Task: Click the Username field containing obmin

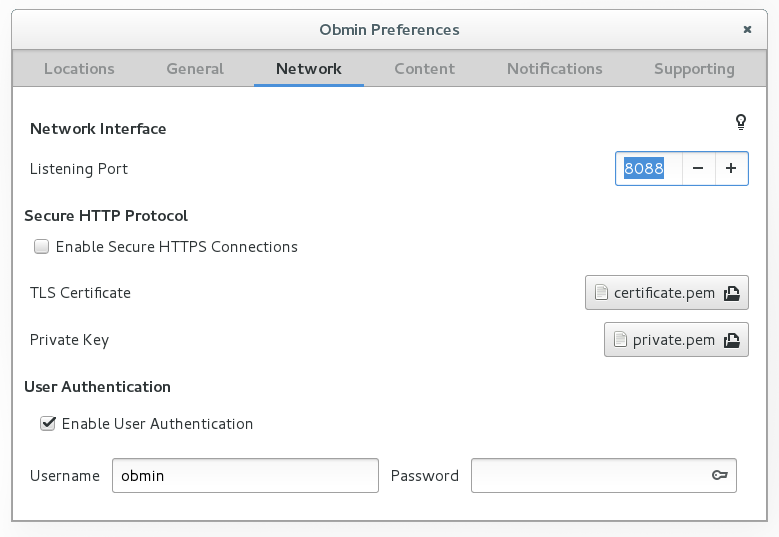Action: 245,475
